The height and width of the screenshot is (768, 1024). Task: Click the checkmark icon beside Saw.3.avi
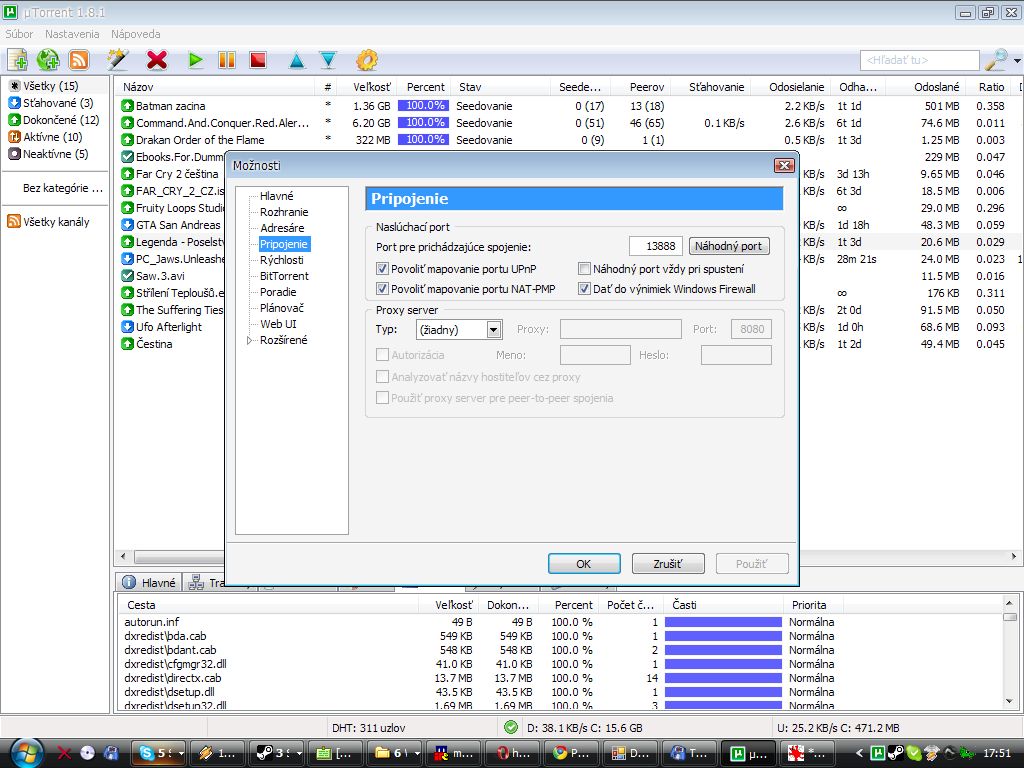[127, 276]
